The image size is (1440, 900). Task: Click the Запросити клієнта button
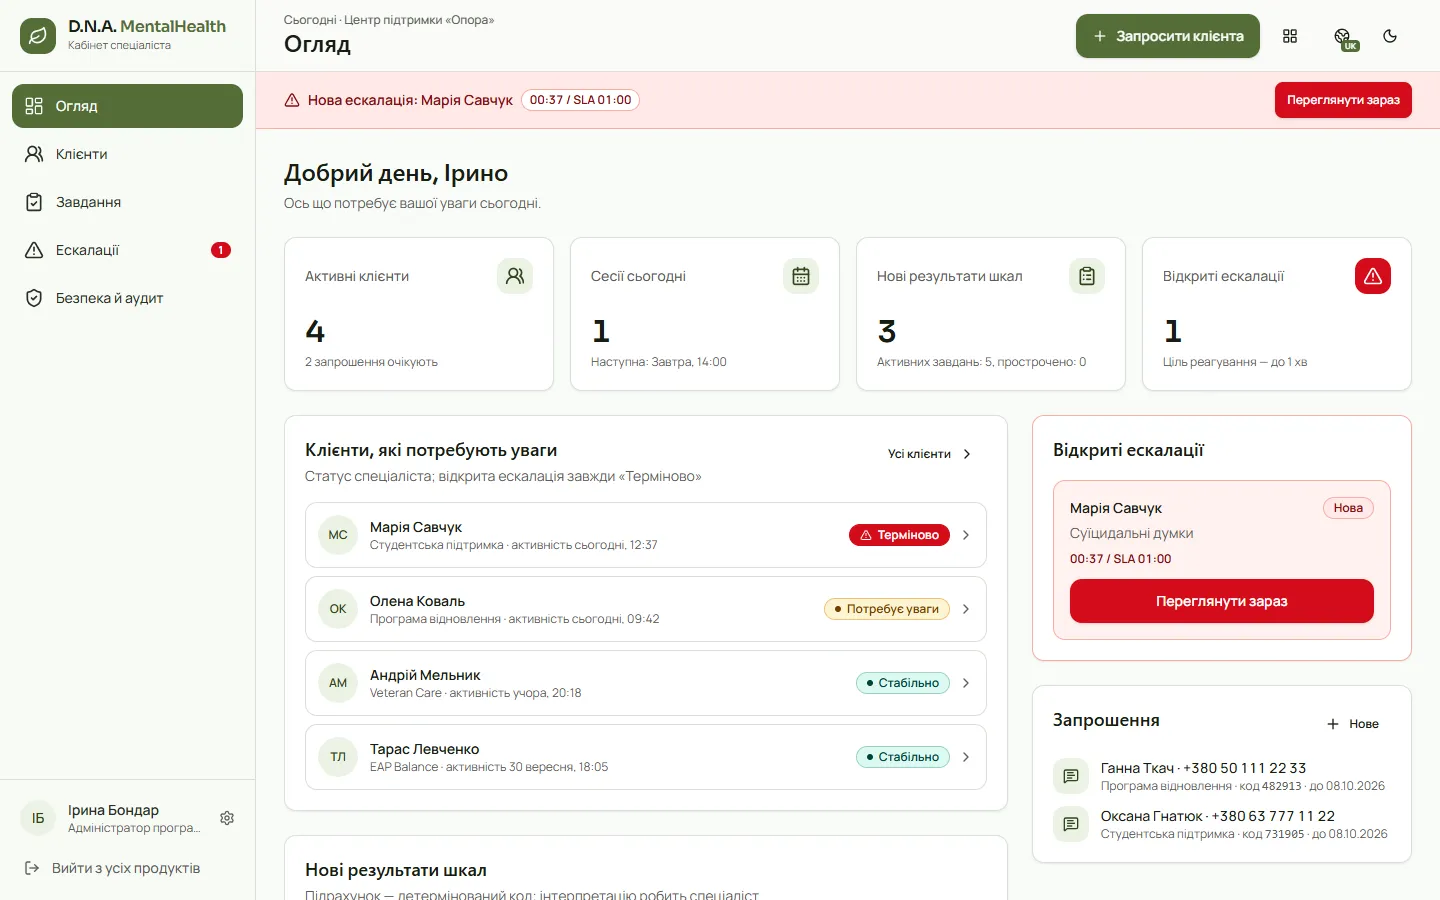click(x=1168, y=36)
